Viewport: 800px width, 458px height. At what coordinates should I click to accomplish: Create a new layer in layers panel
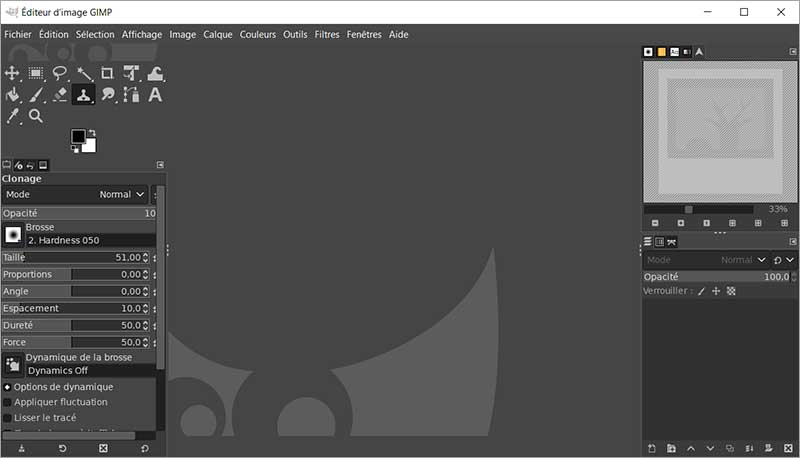tap(652, 448)
